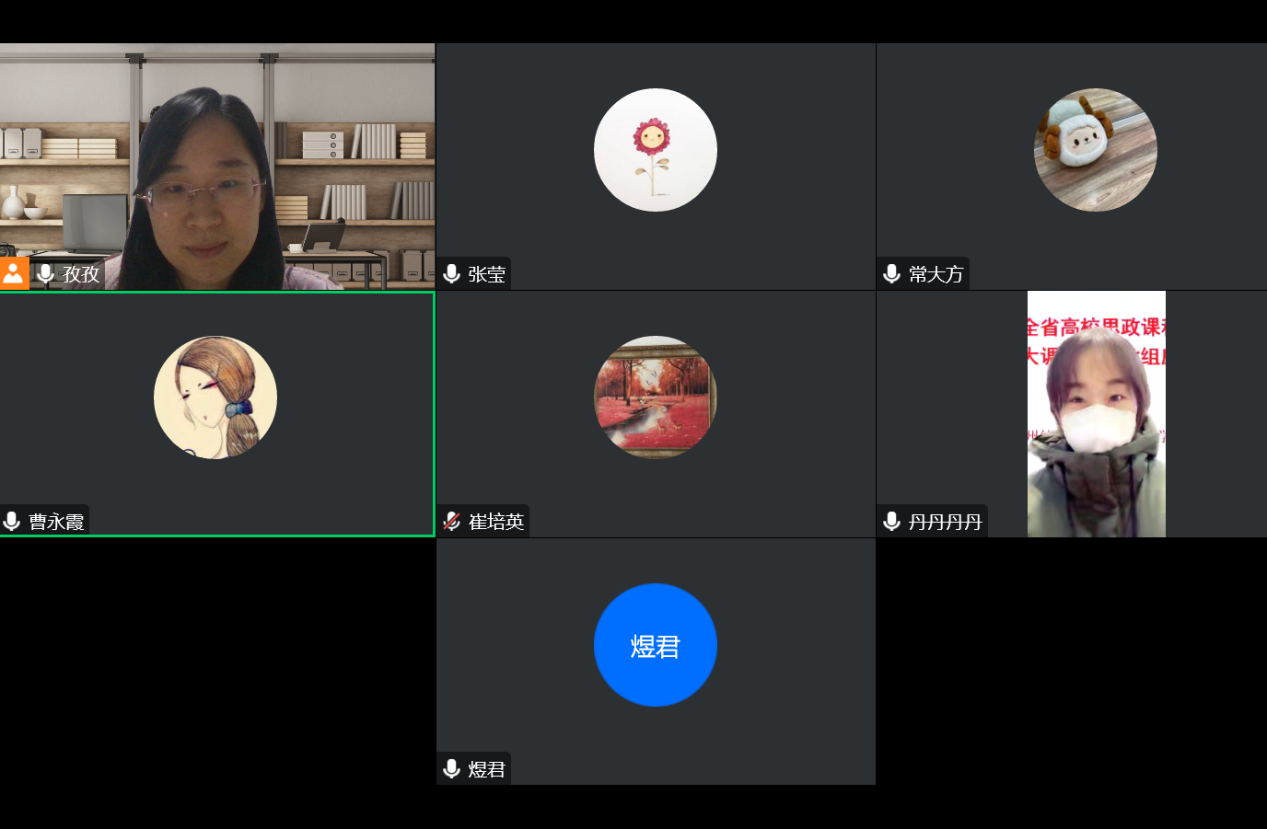The image size is (1267, 829).
Task: Click the autumn forest painting avatar
Action: pyautogui.click(x=655, y=397)
